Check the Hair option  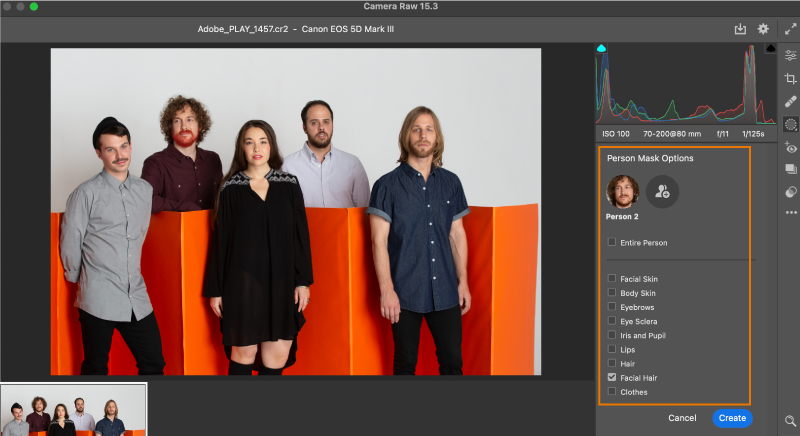[x=612, y=364]
